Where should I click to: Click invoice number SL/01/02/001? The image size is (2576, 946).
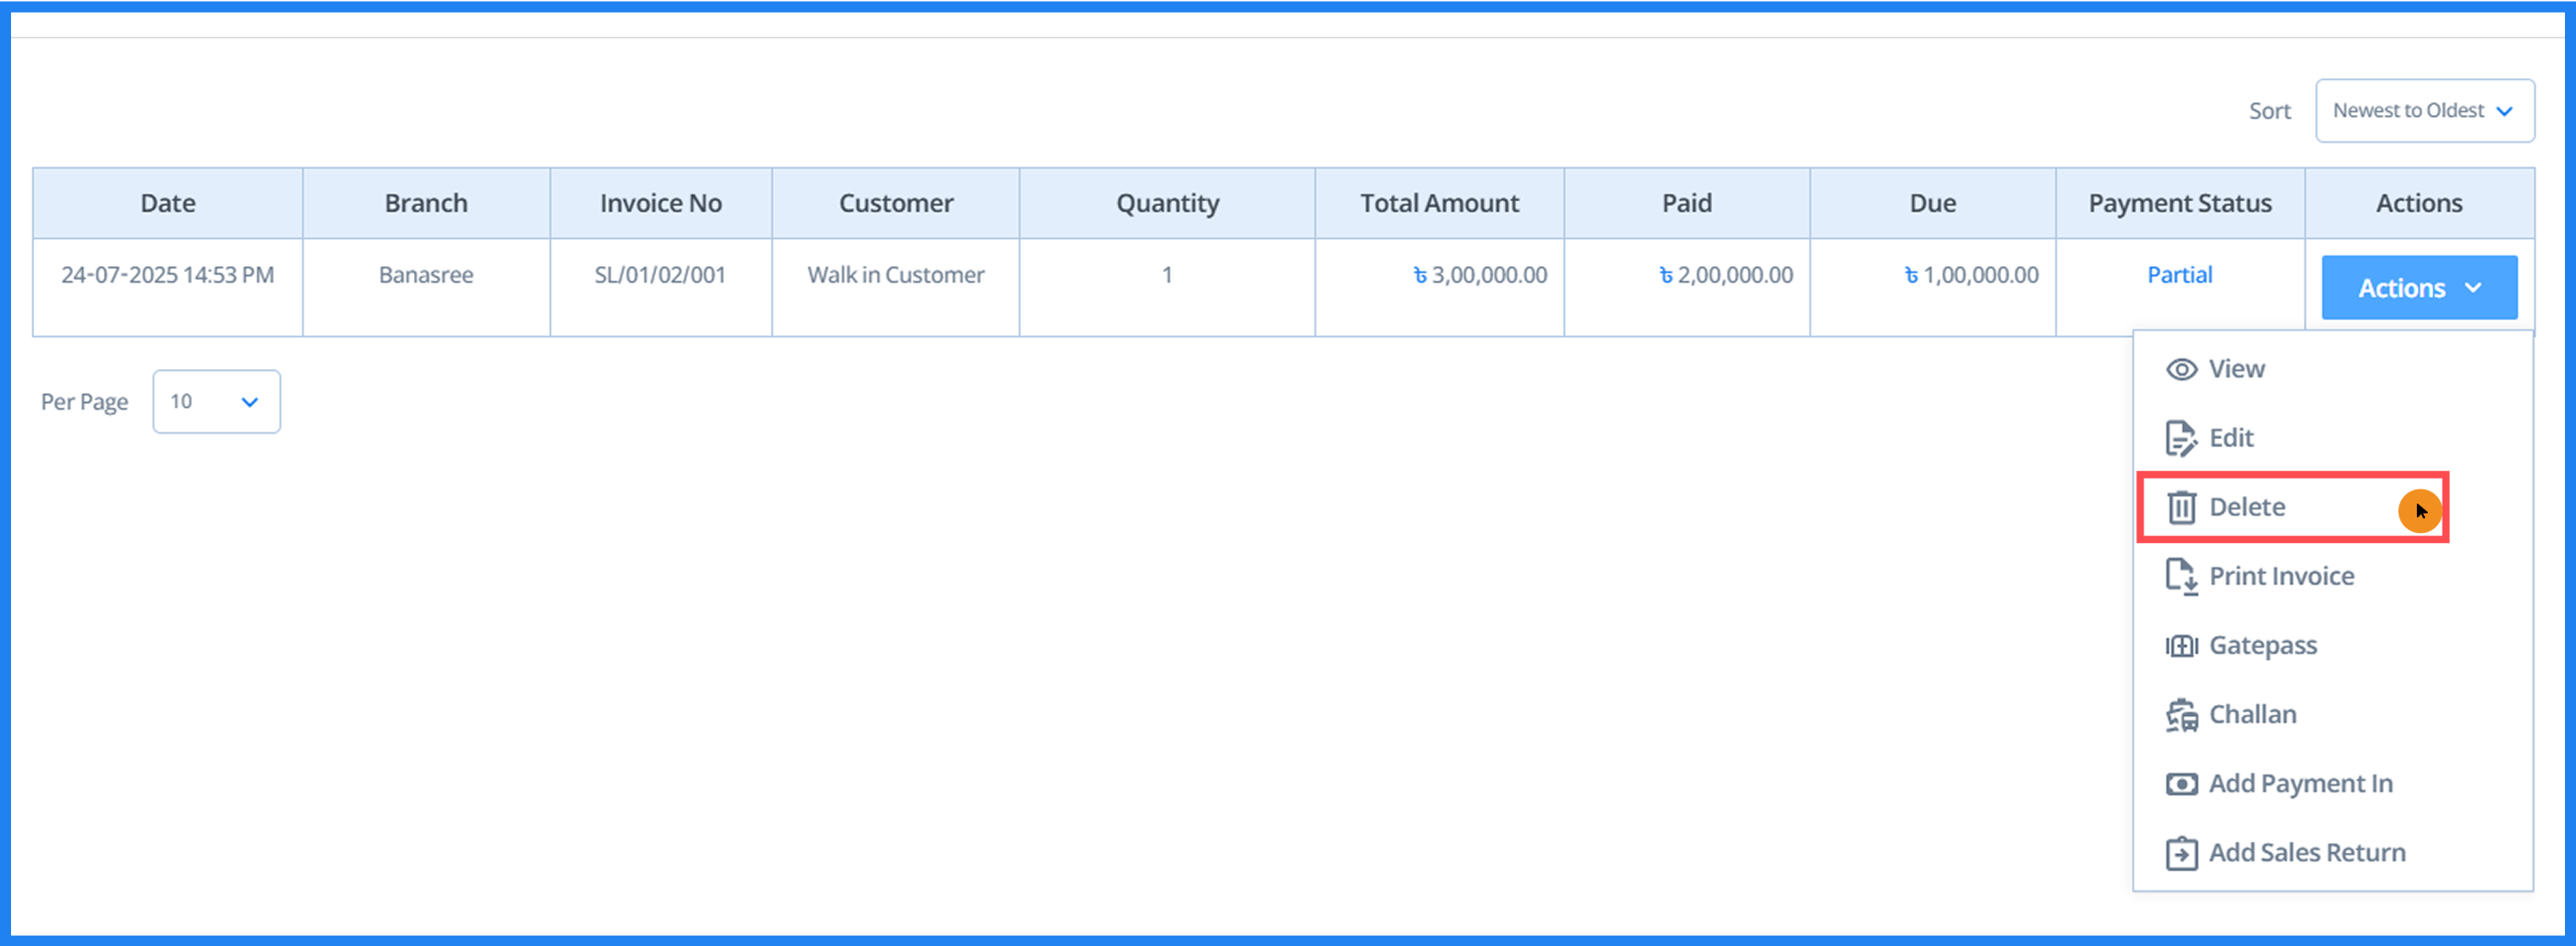click(x=659, y=274)
